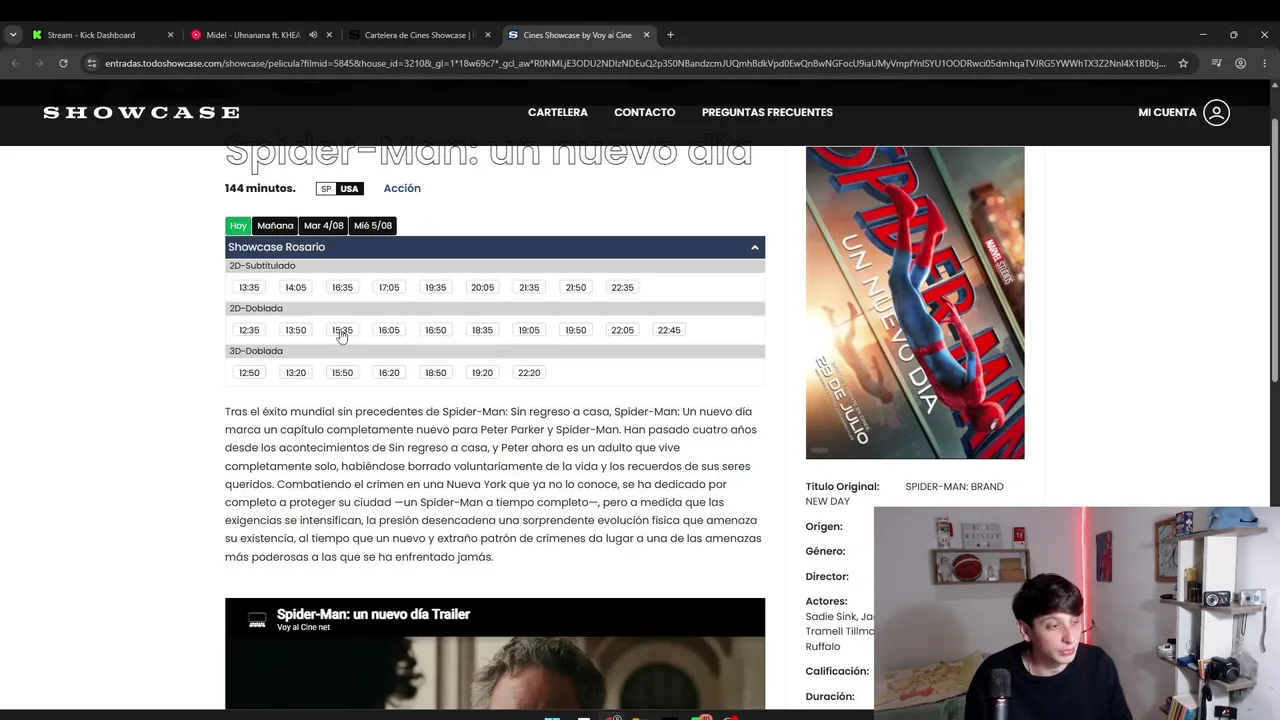
Task: Bookmark this page with the star icon
Action: coord(1183,63)
